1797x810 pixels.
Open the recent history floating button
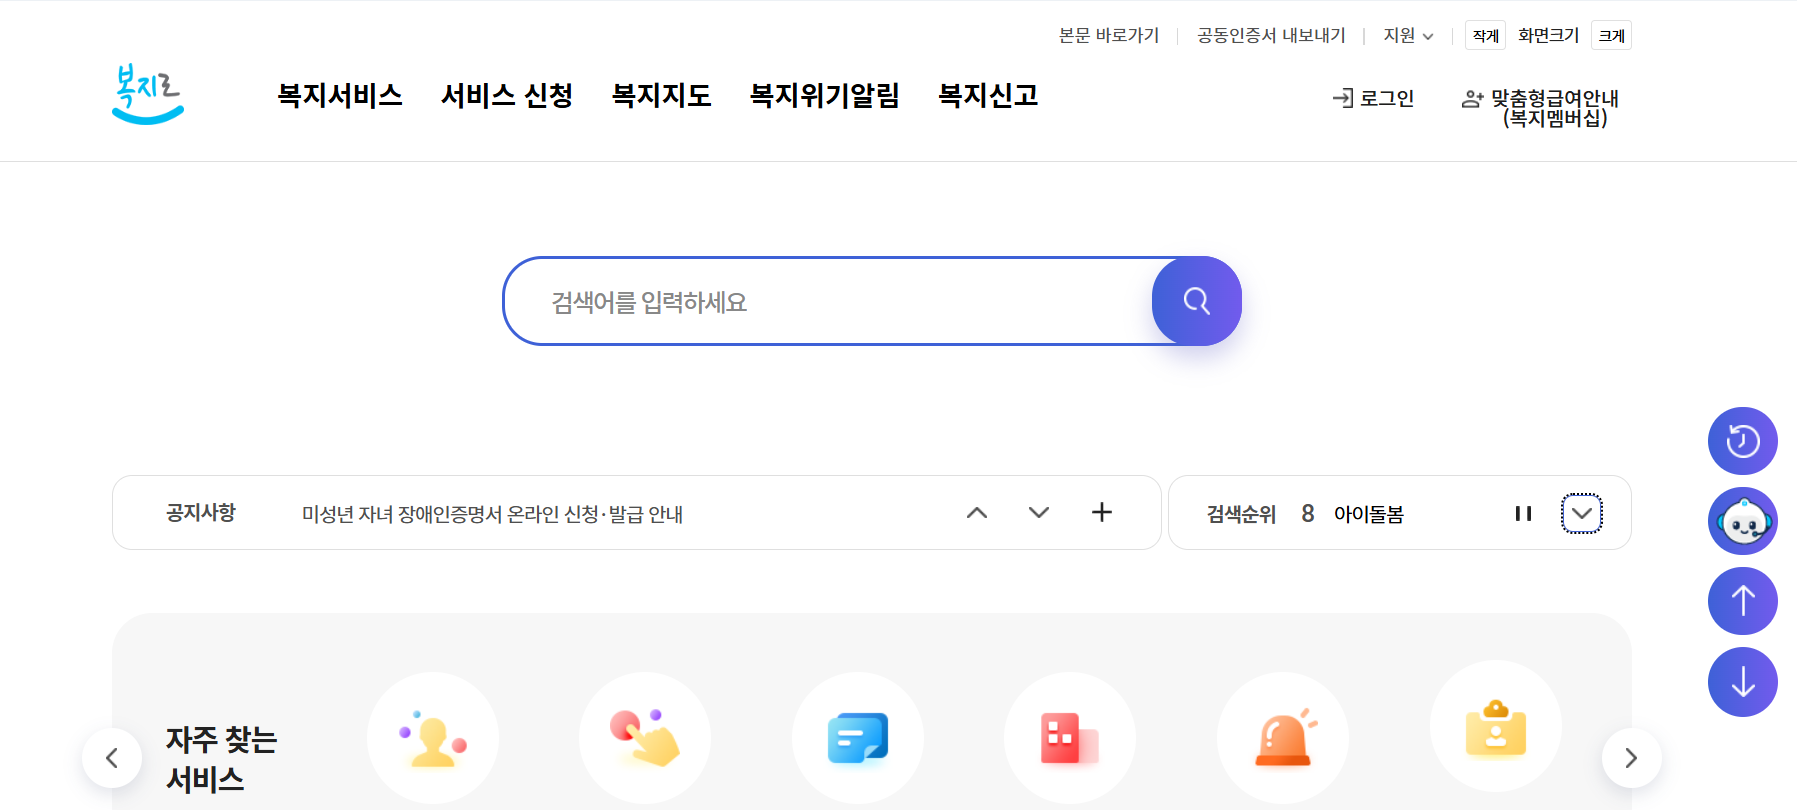click(x=1742, y=441)
